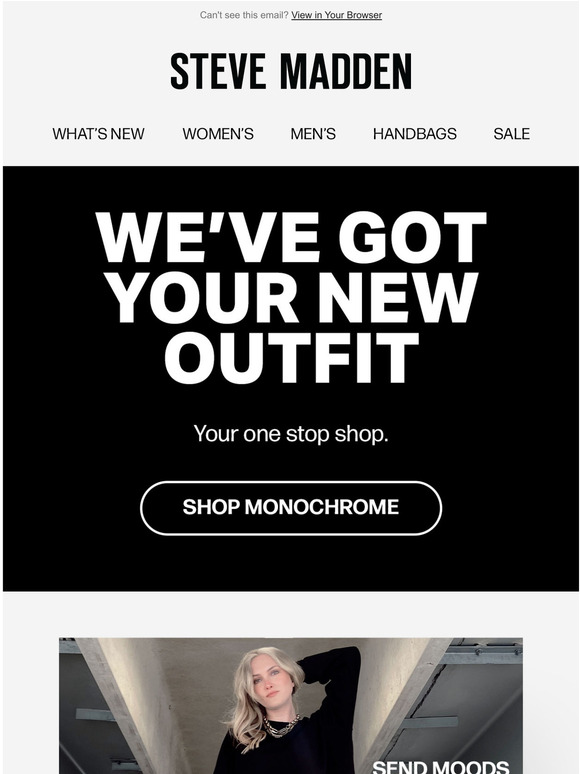Select the Men's navigation link

click(x=313, y=134)
